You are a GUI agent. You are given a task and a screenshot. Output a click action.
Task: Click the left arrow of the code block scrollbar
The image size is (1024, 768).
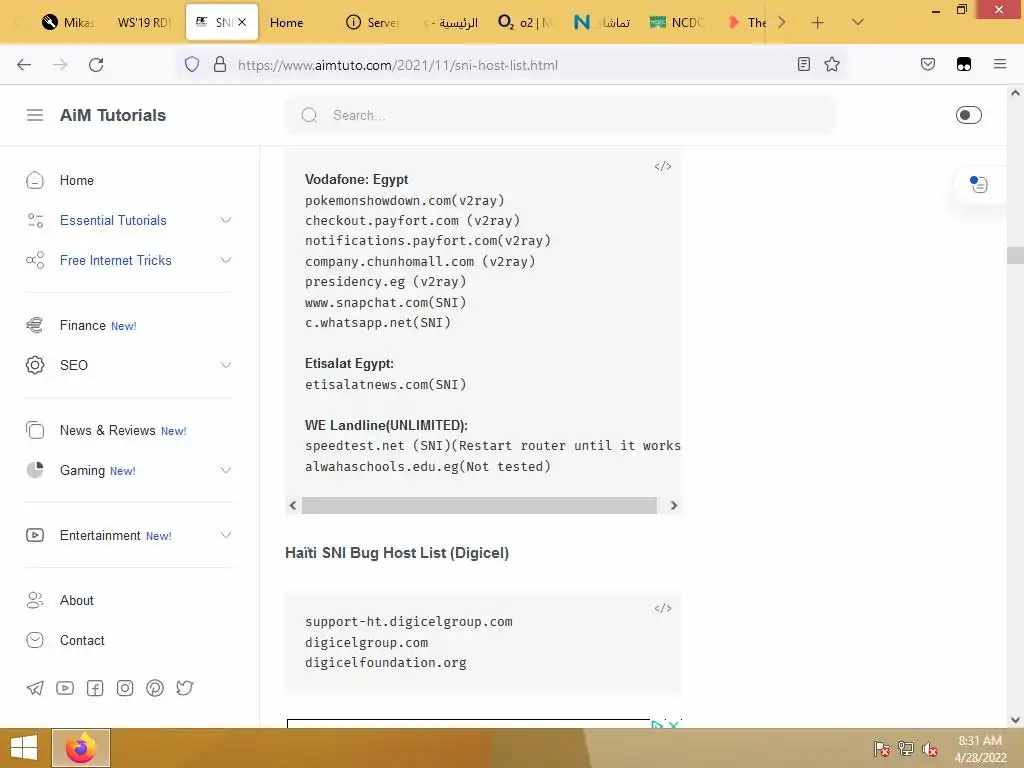pos(293,505)
